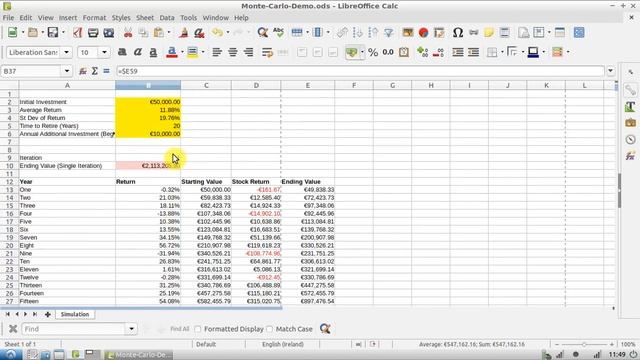This screenshot has height=360, width=640.
Task: Close the Find toolbar
Action: click(13, 329)
